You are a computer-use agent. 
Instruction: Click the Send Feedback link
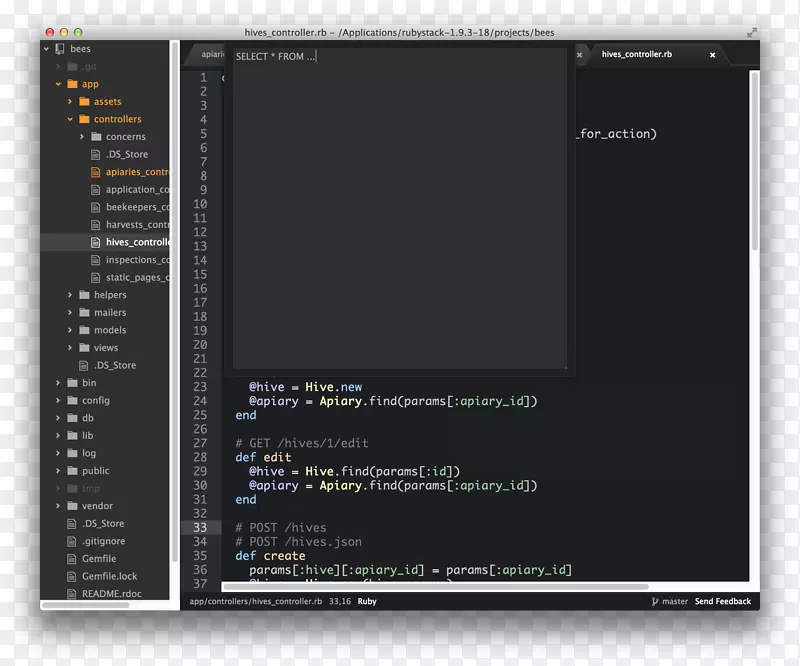(723, 602)
